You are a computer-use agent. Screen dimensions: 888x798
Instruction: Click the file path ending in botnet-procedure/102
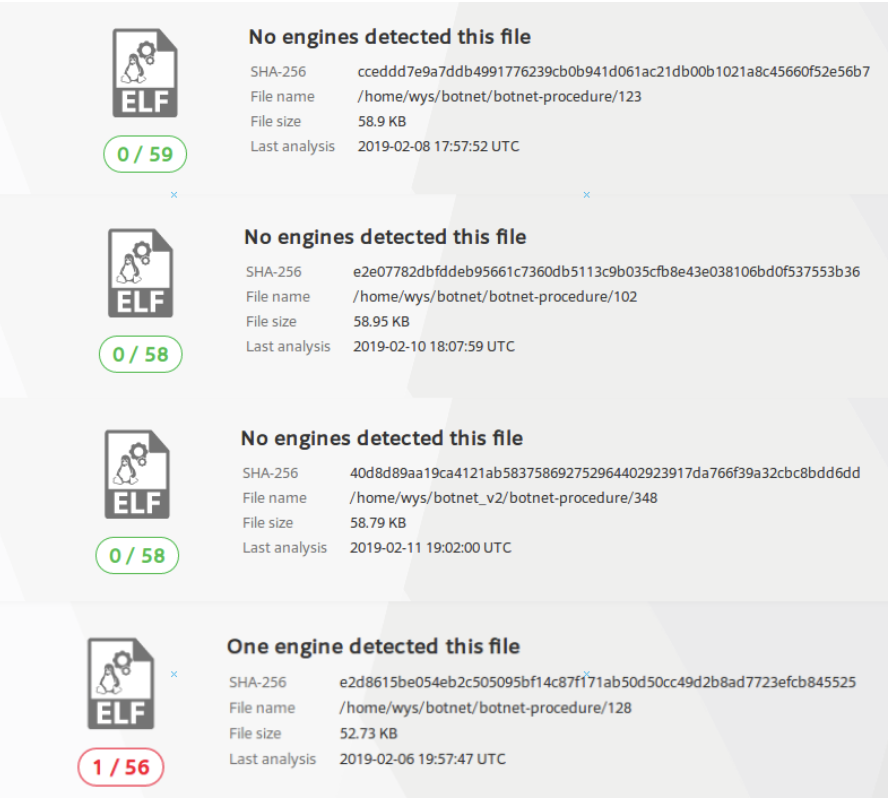point(495,296)
